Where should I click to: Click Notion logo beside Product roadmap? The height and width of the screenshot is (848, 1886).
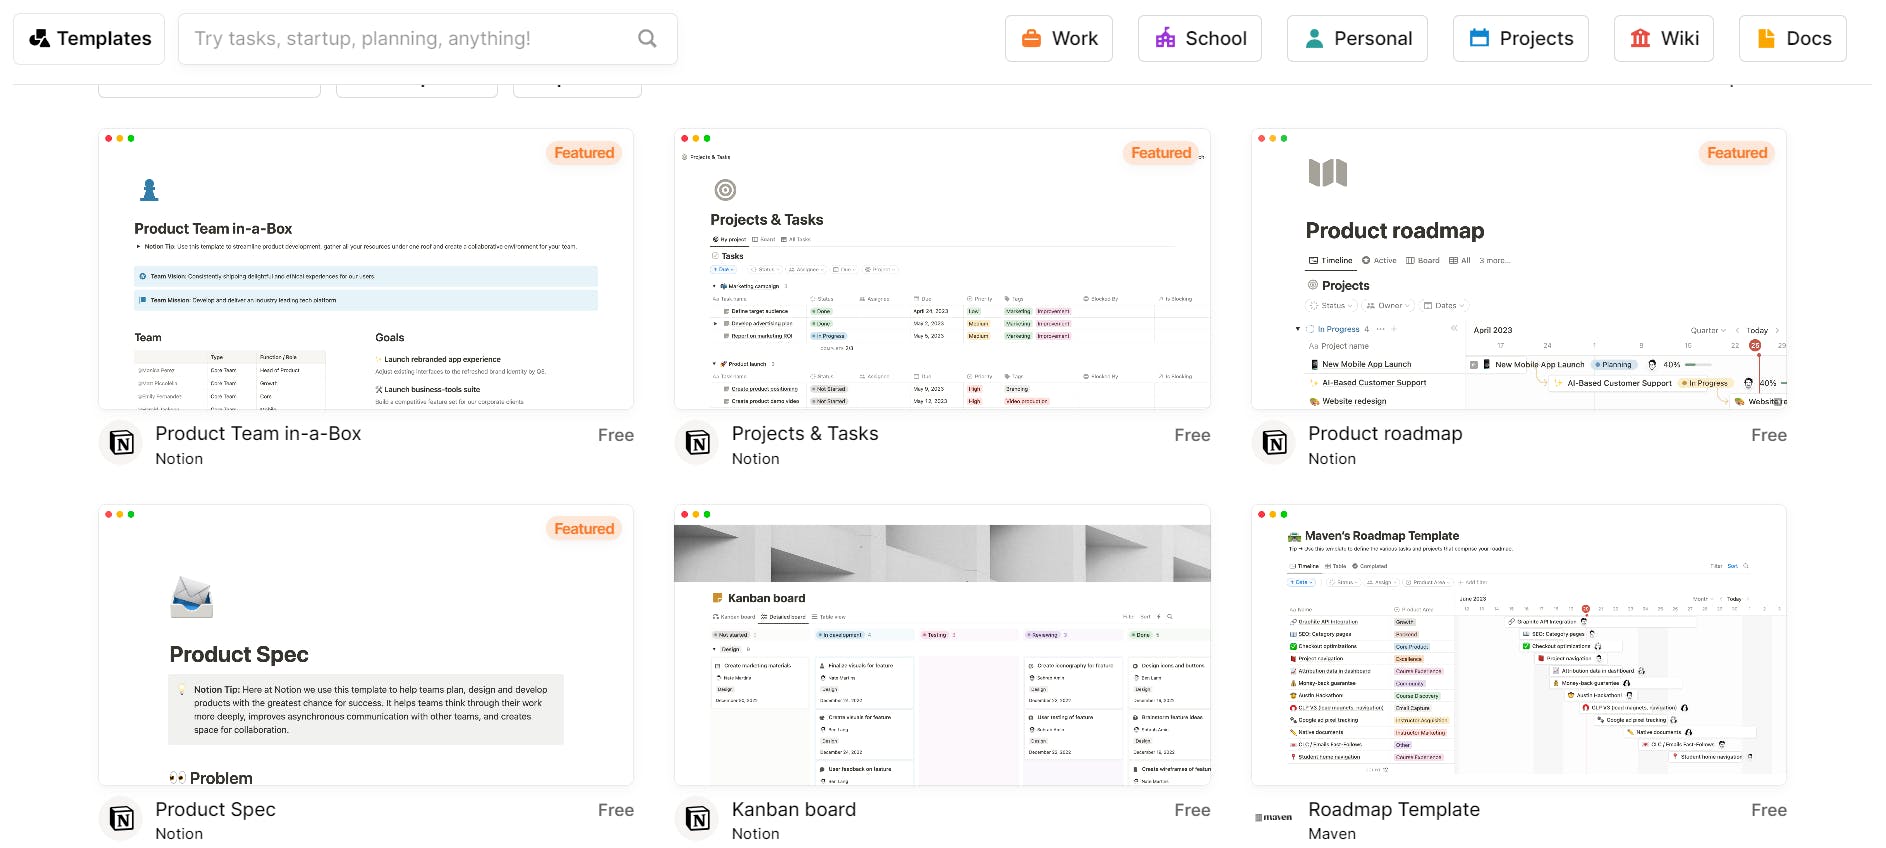tap(1275, 443)
